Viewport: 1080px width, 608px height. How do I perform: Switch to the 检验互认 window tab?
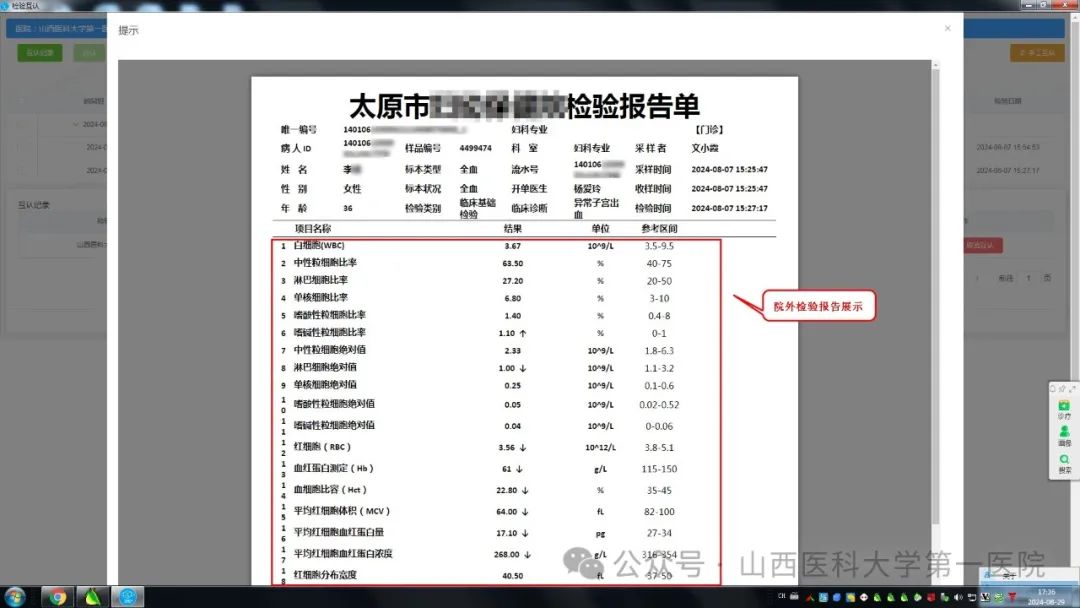coord(25,6)
